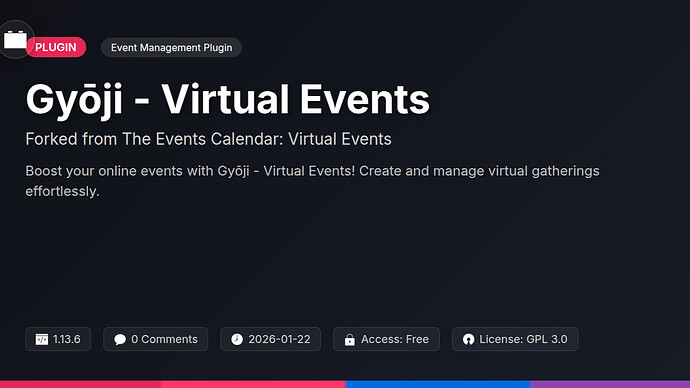
Task: Click the 2026-01-22 date text
Action: (279, 339)
